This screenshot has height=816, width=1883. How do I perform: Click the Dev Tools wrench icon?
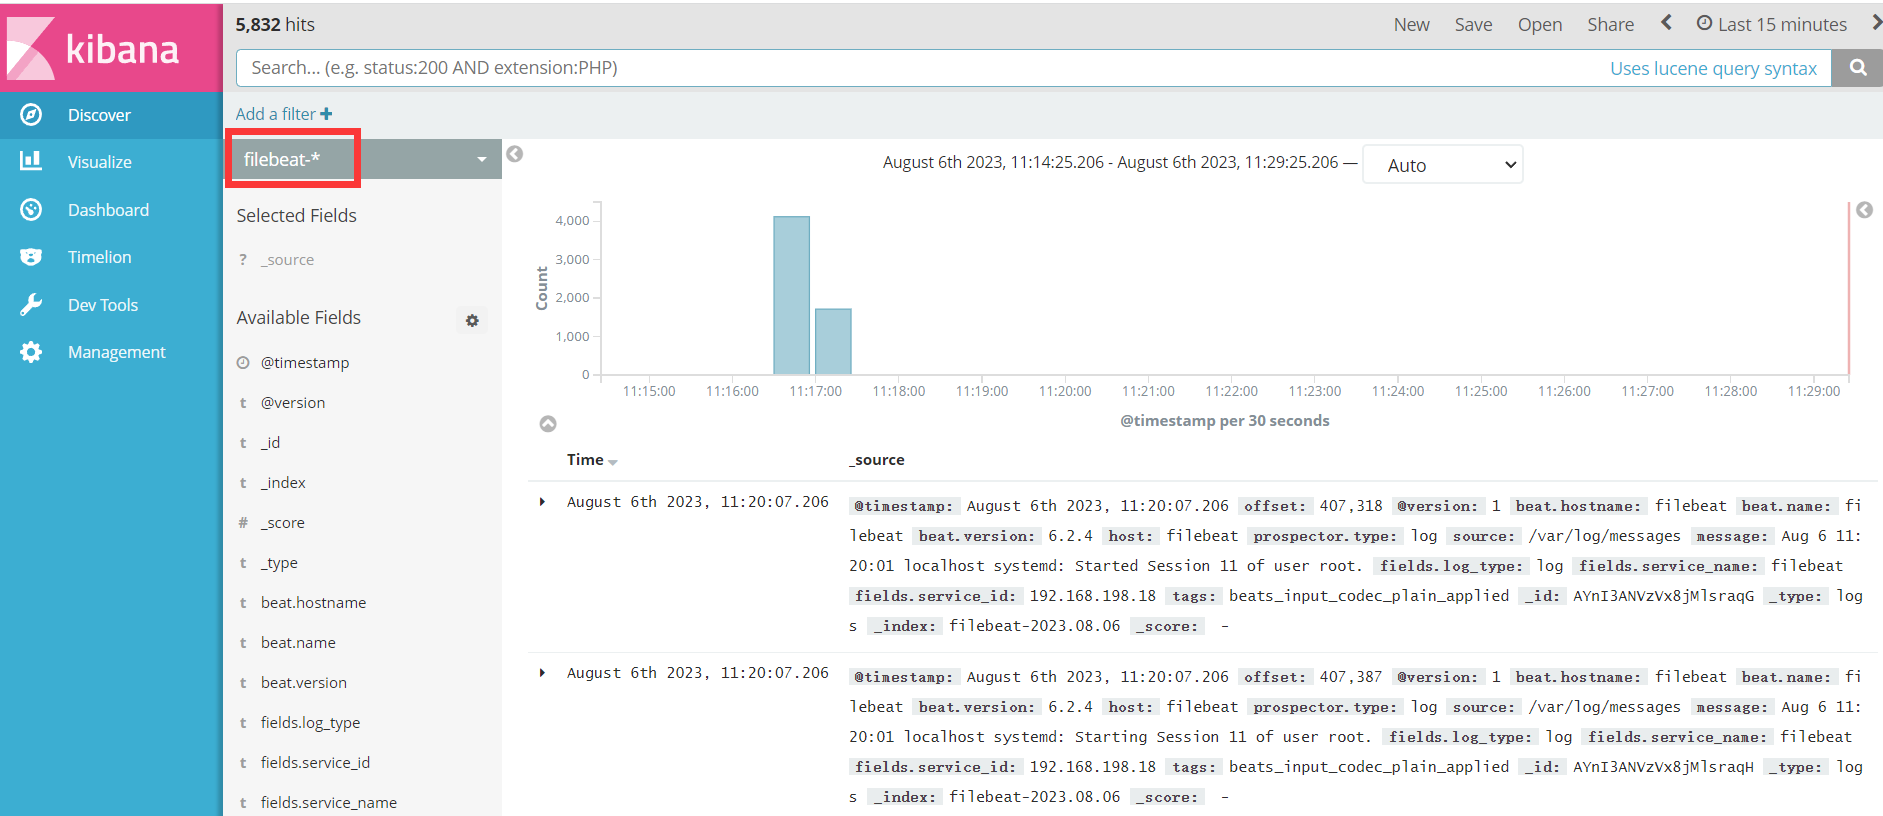tap(31, 305)
